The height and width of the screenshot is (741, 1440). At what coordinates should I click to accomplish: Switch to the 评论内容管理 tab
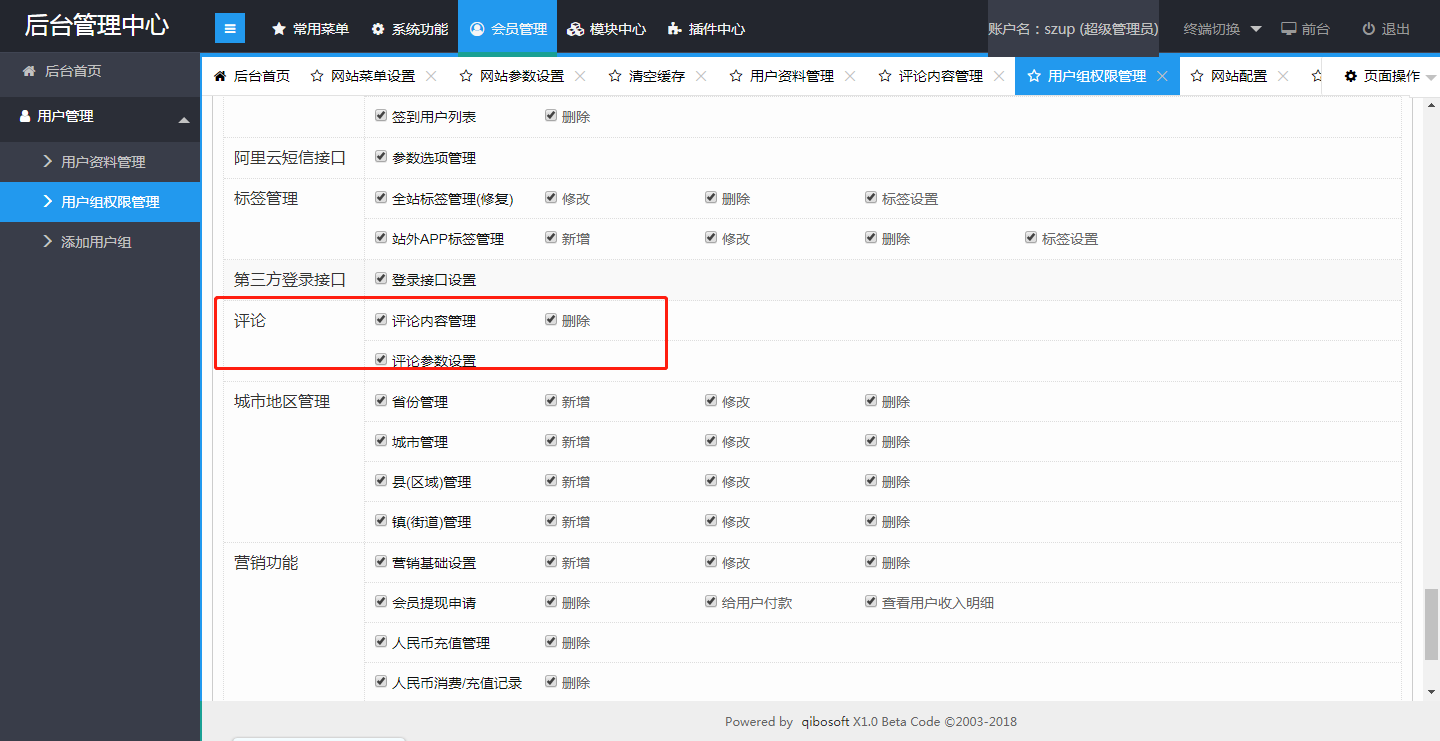click(x=940, y=76)
